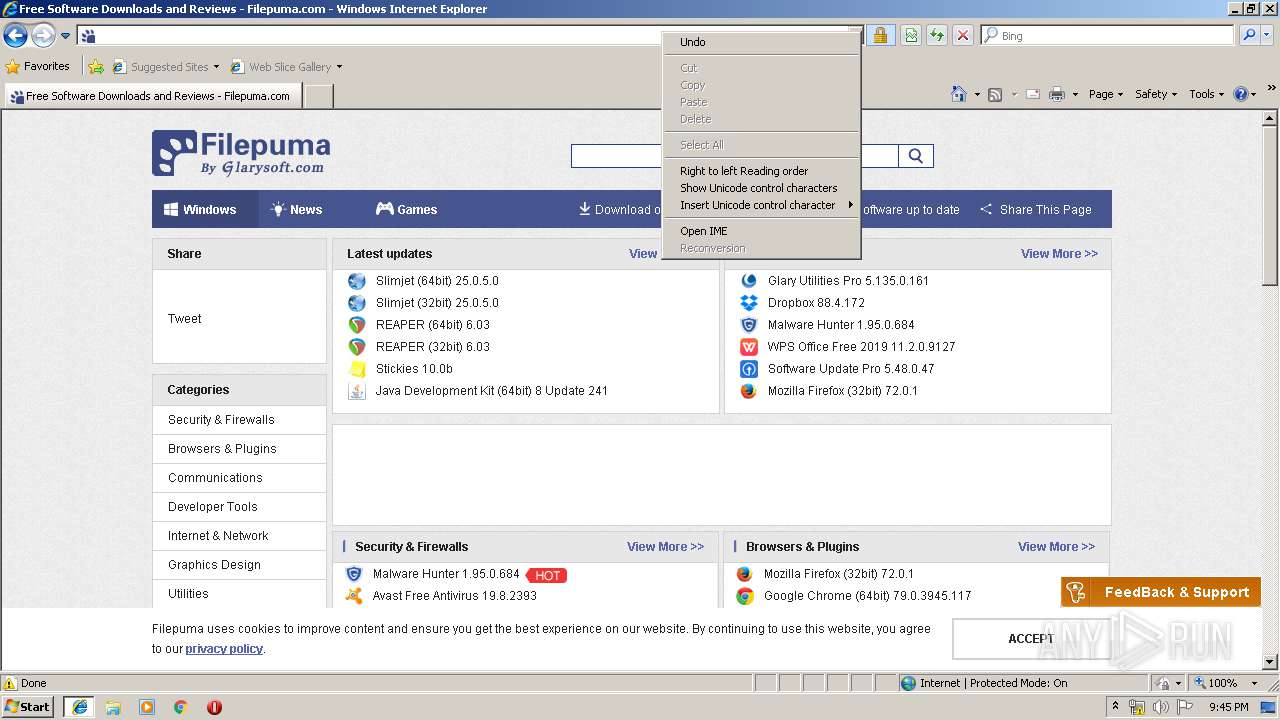The height and width of the screenshot is (720, 1280).
Task: Open Malware Hunter 1.95.0.684 HOT entry
Action: point(446,574)
